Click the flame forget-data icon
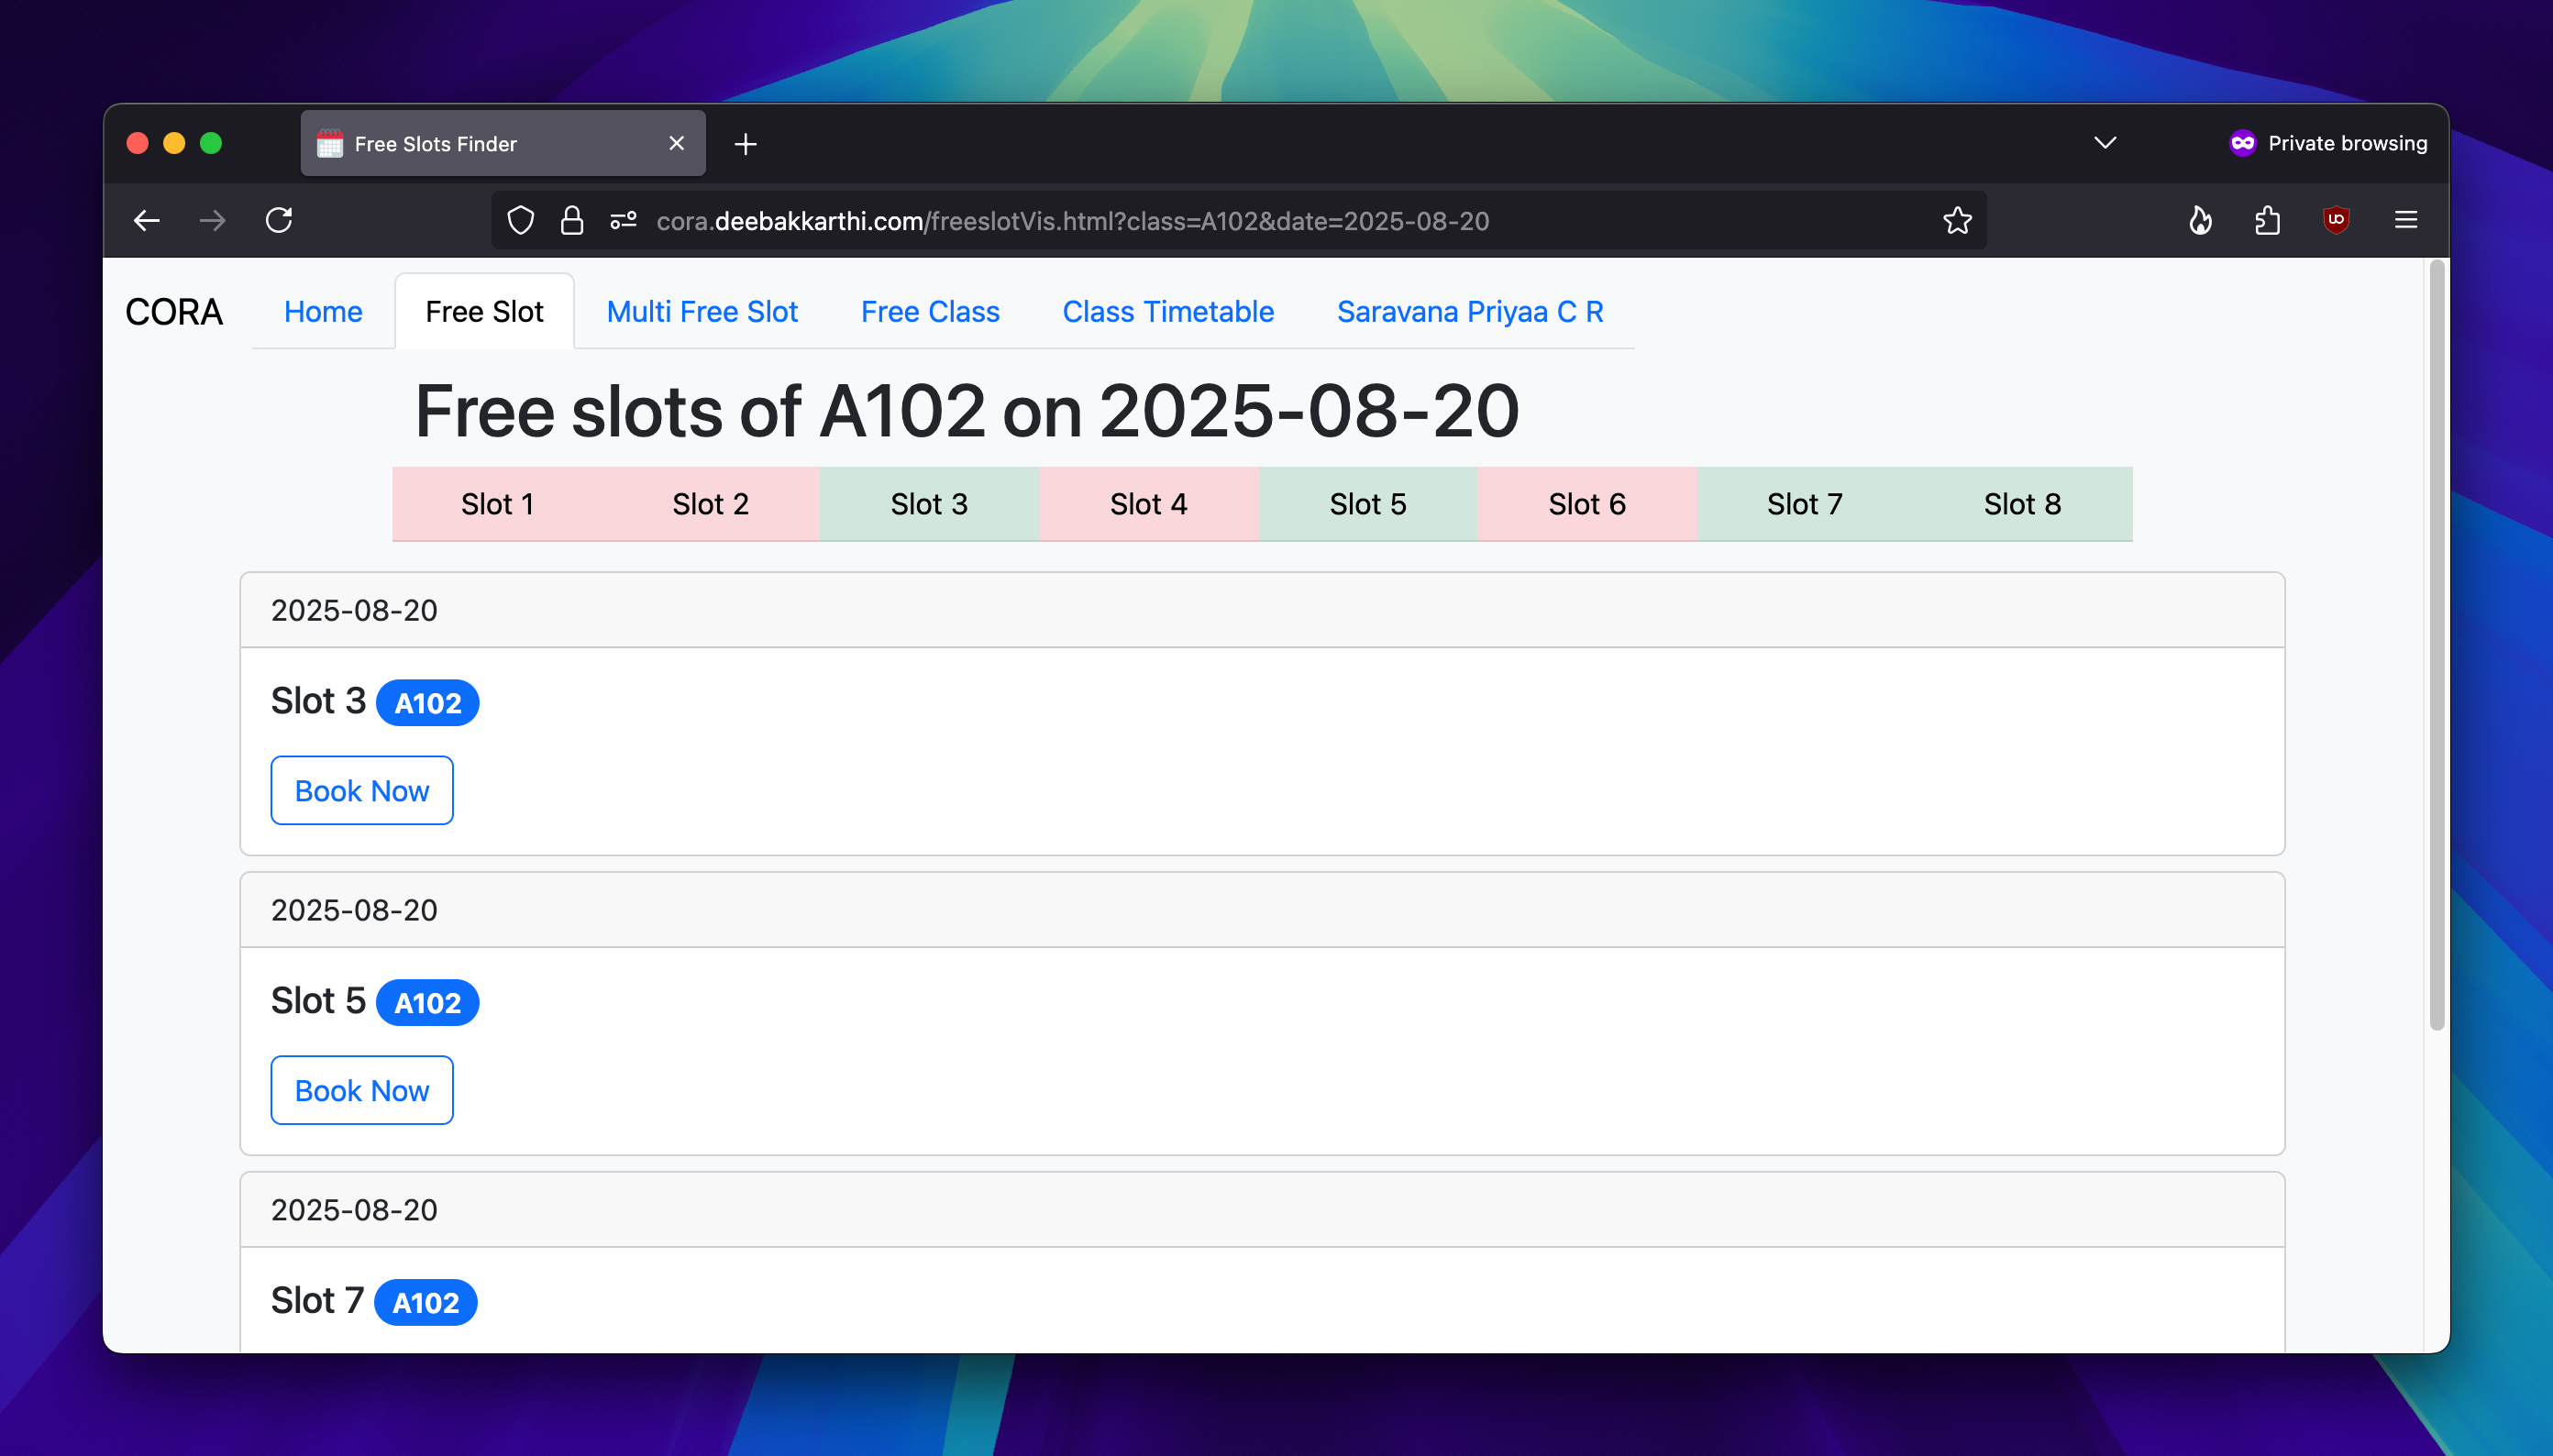Viewport: 2553px width, 1456px height. (2200, 220)
